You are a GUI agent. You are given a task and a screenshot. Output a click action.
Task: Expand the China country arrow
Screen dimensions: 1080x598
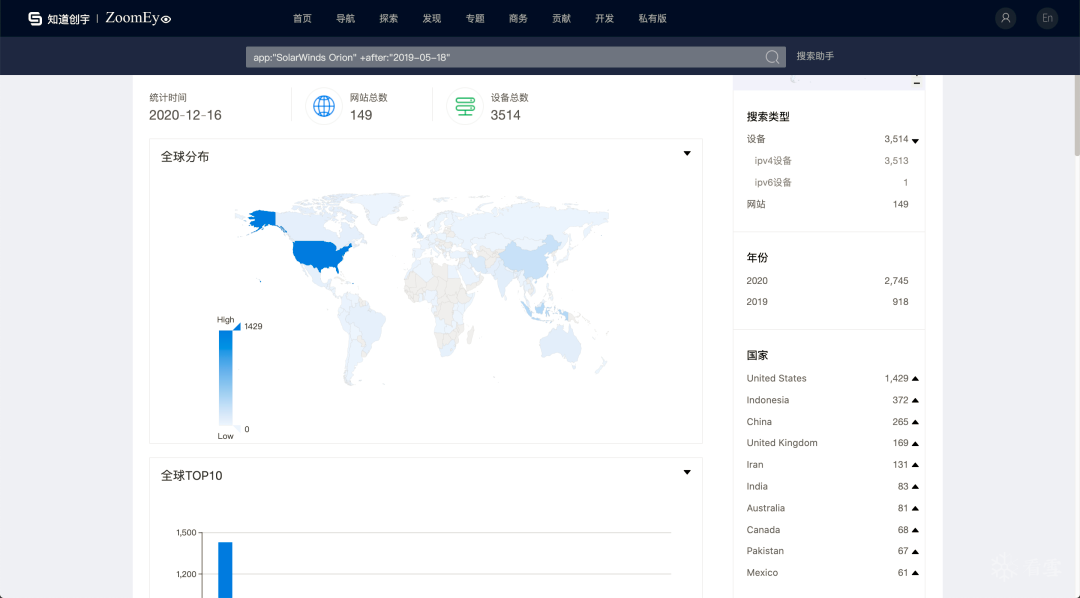[915, 422]
